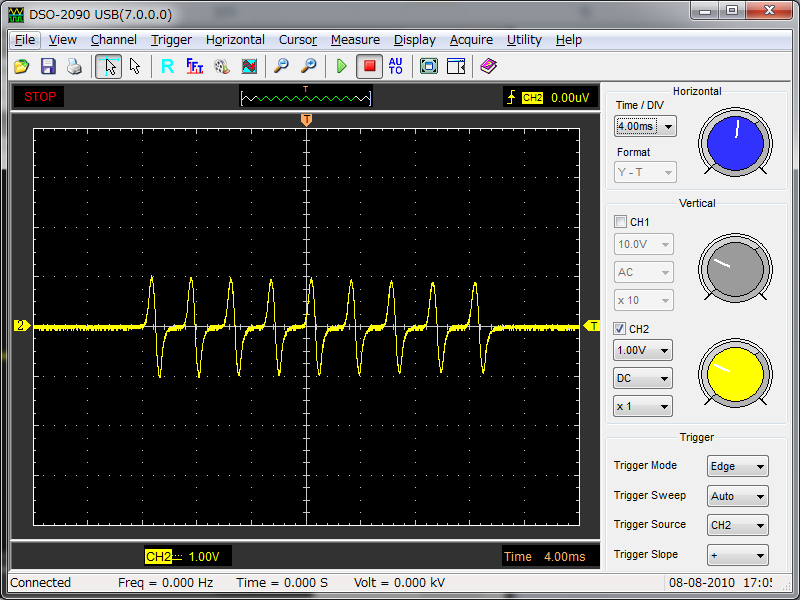800x600 pixels.
Task: Open the Acquire menu
Action: 471,40
